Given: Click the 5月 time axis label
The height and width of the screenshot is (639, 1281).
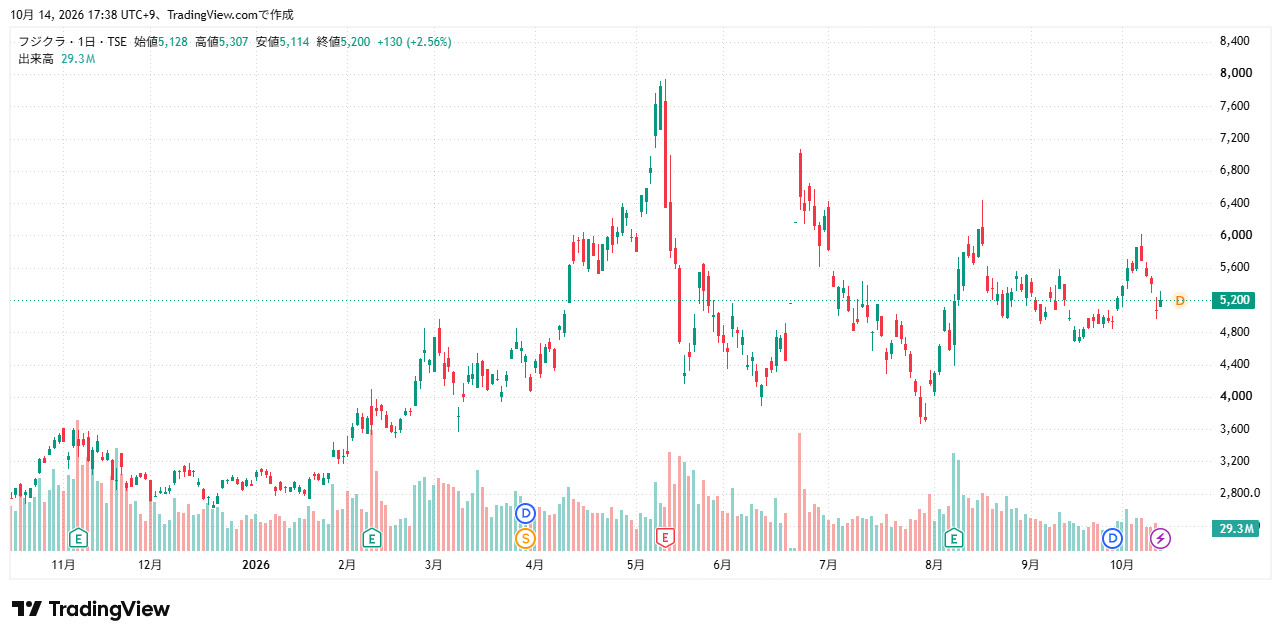Looking at the screenshot, I should pos(636,565).
